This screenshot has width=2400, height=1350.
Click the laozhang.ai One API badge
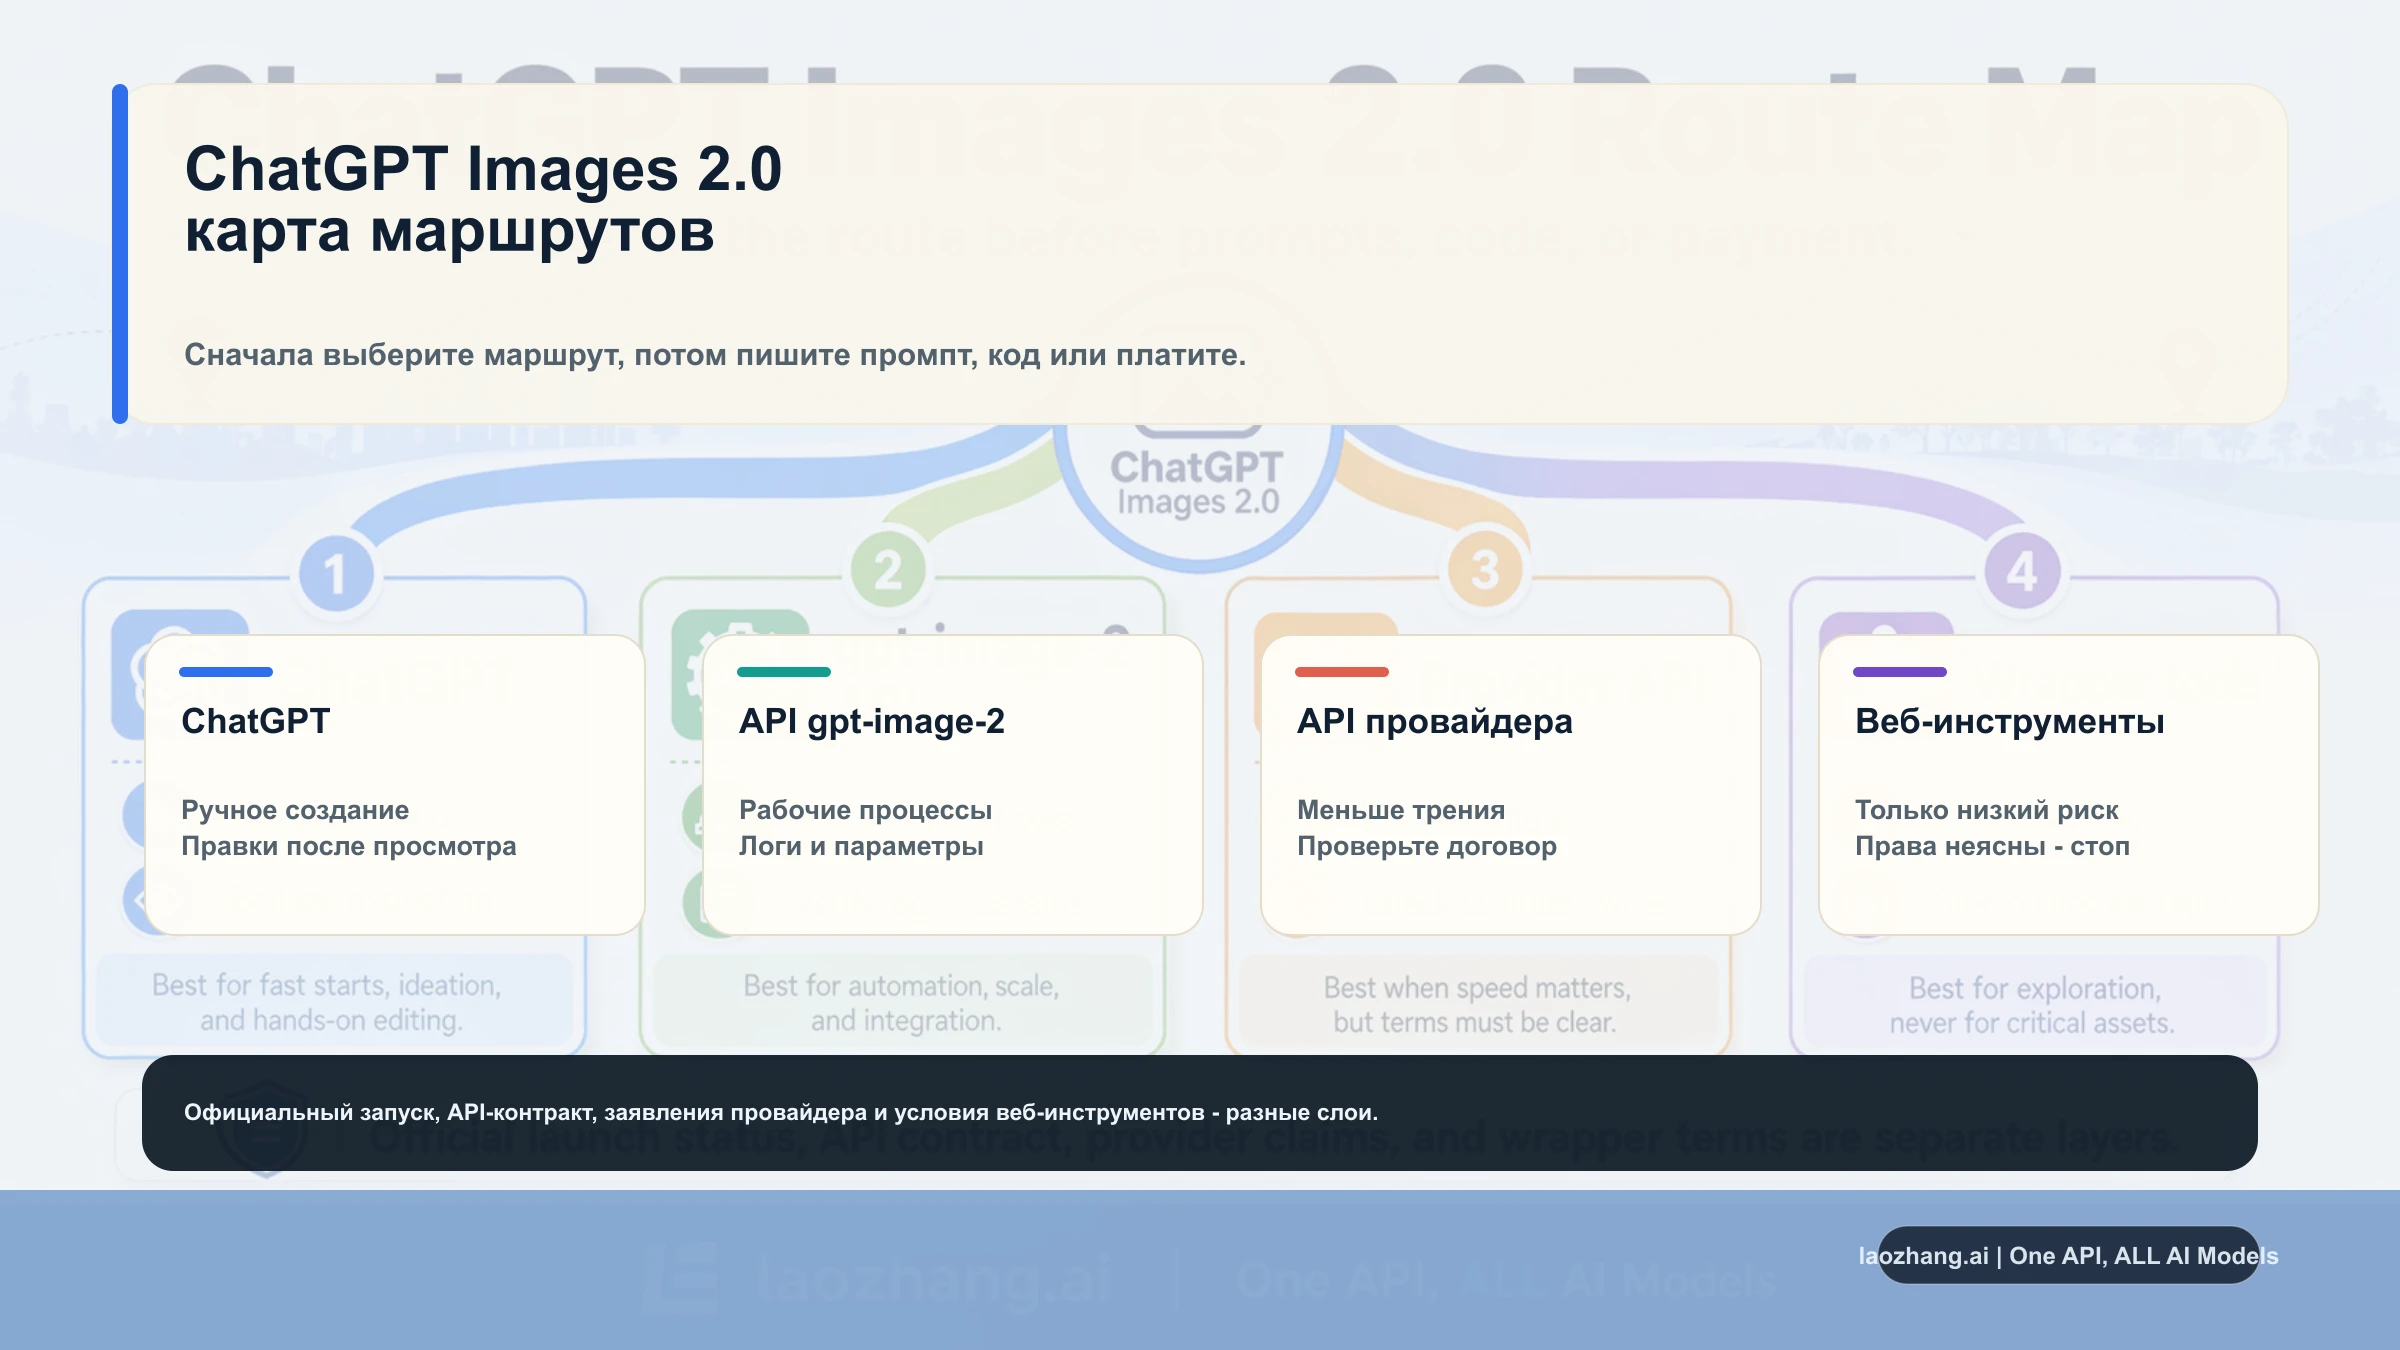(x=2068, y=1256)
